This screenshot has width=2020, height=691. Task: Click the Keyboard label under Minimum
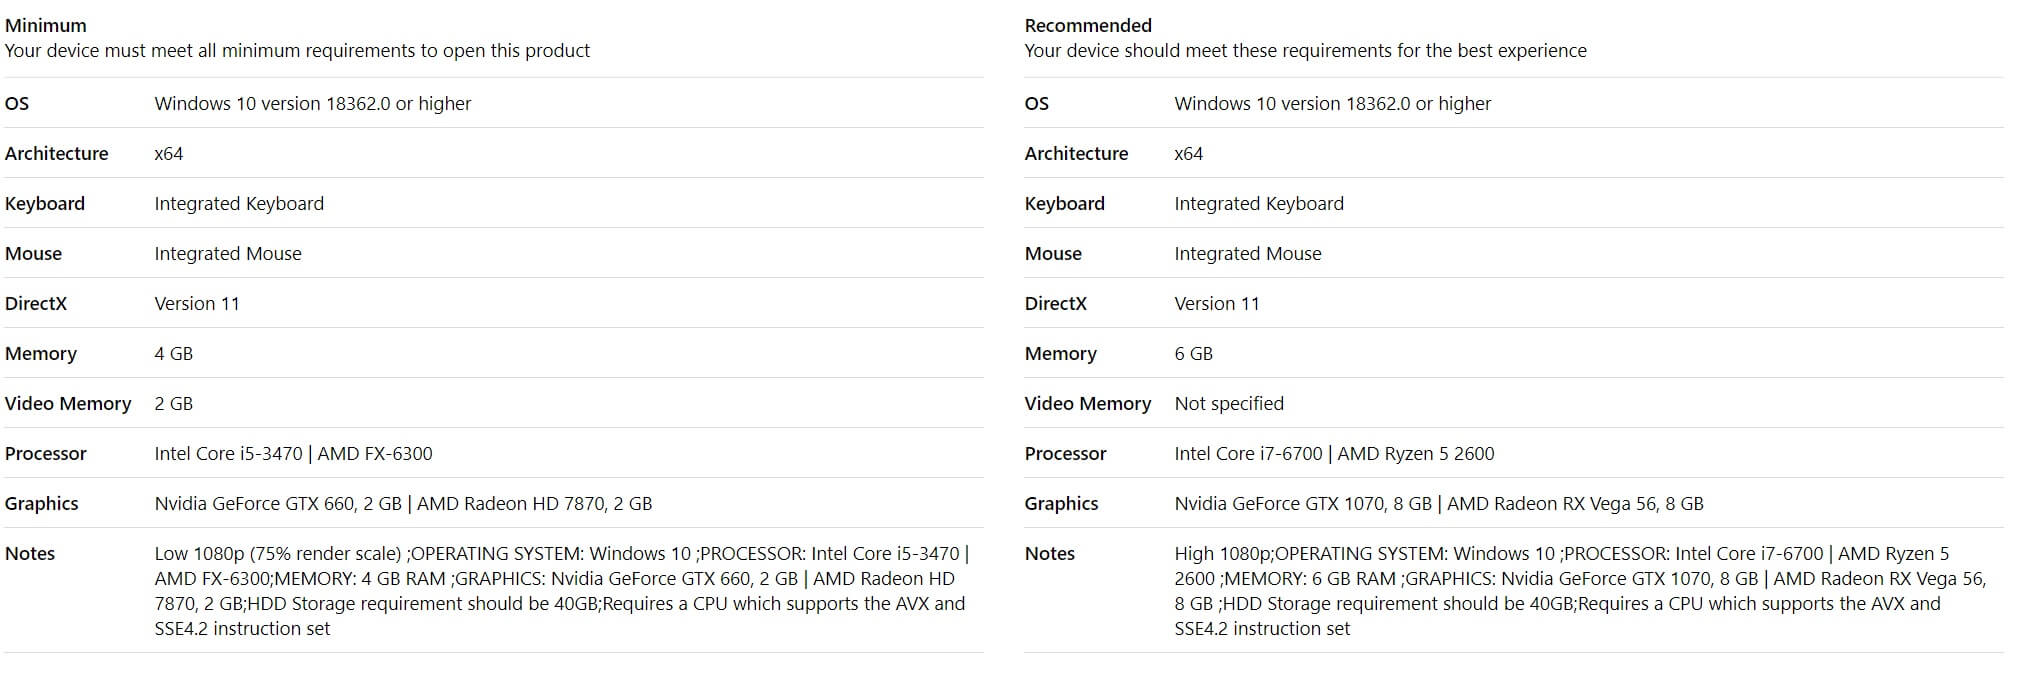(x=45, y=203)
